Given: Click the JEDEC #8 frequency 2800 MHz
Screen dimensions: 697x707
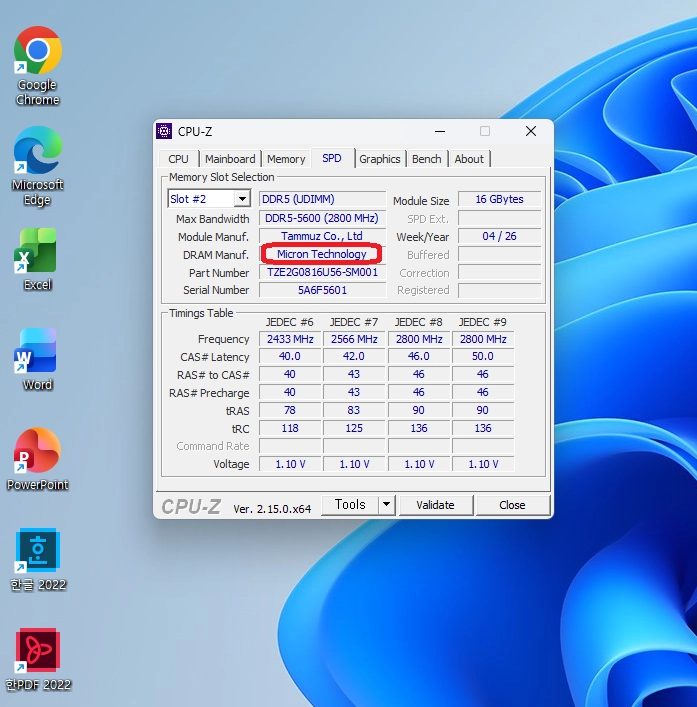Looking at the screenshot, I should pyautogui.click(x=419, y=339).
